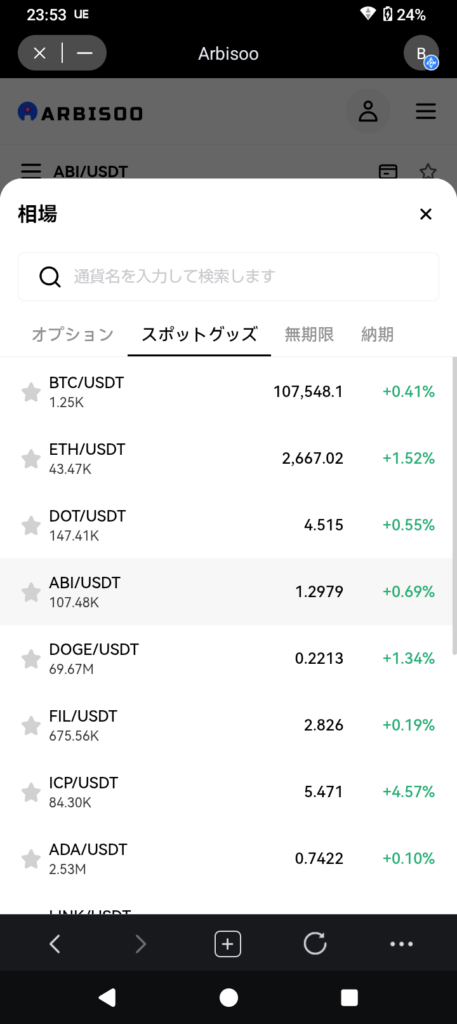Toggle favorite star for BTC/USDT
The image size is (457, 1024).
coord(31,392)
